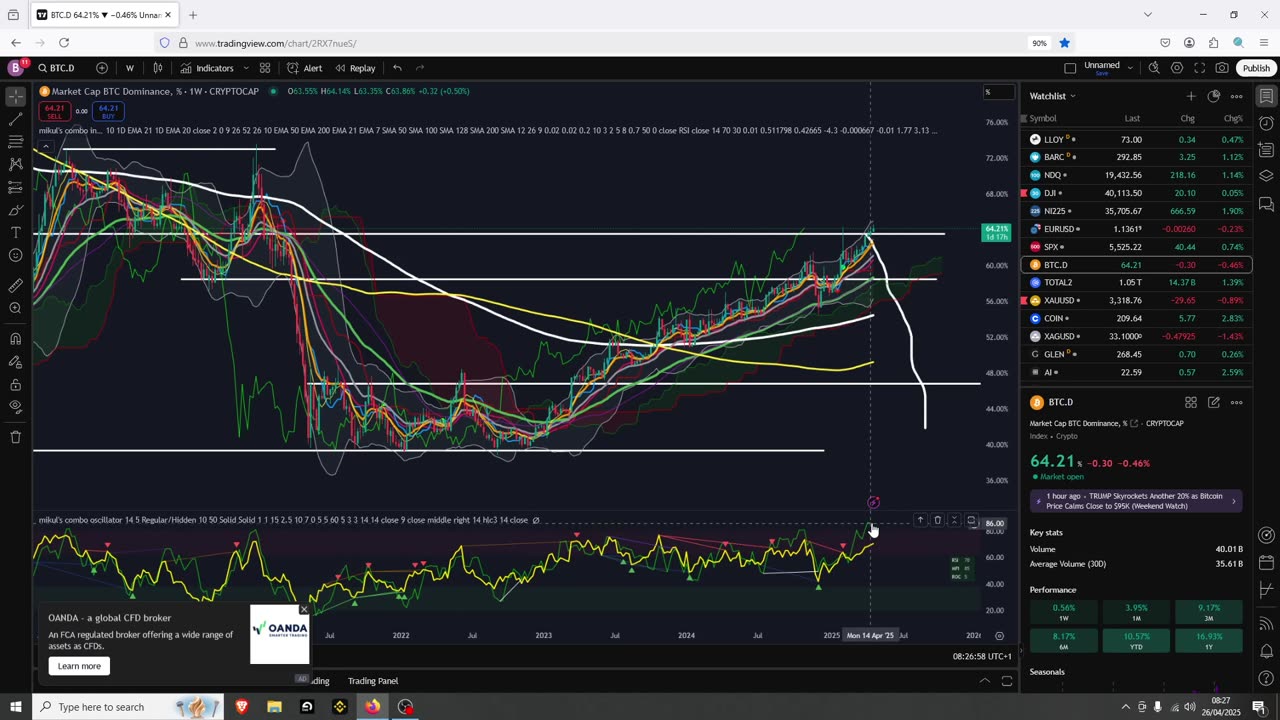Select COIN in the watchlist
This screenshot has width=1280, height=720.
click(x=1136, y=318)
